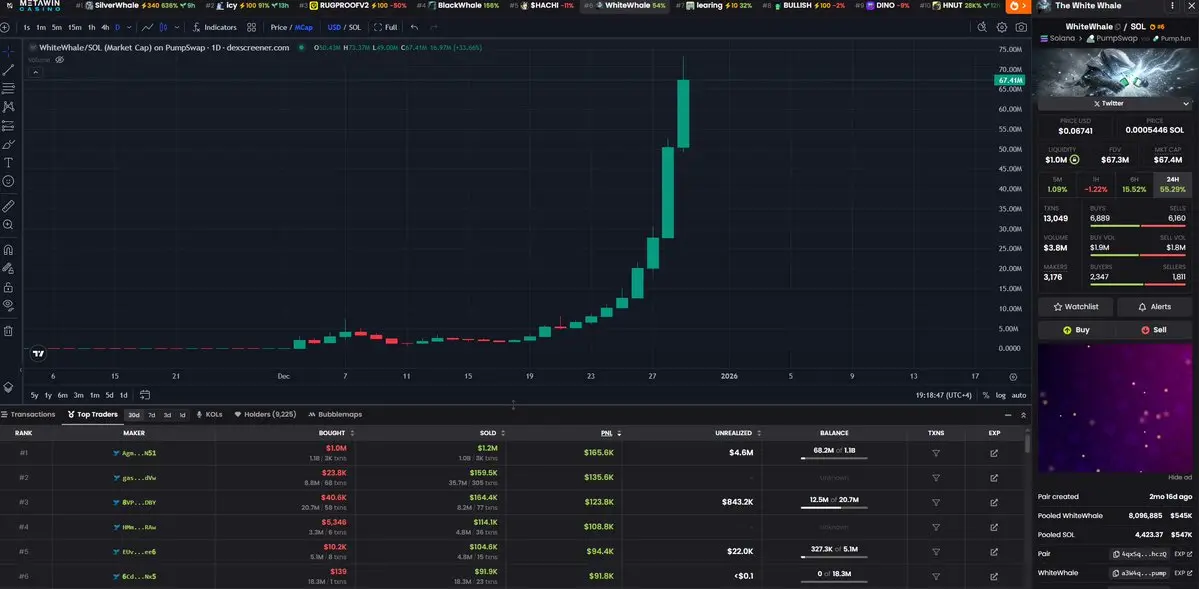Switch chart to fullscreen with Full

coord(385,28)
